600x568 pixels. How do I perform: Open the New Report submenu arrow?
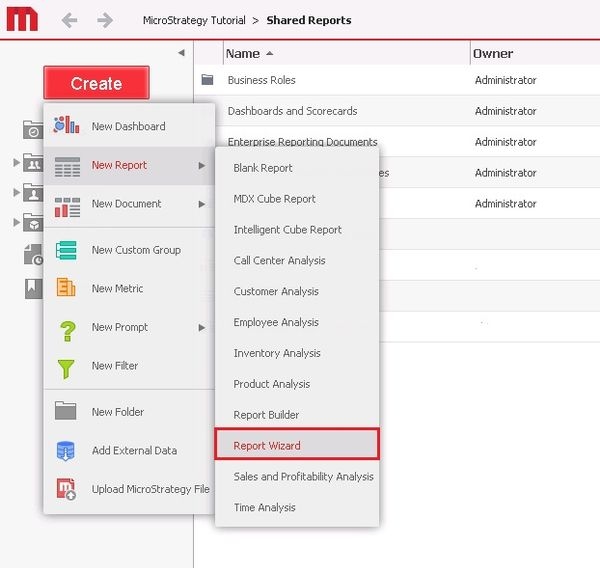[x=202, y=165]
